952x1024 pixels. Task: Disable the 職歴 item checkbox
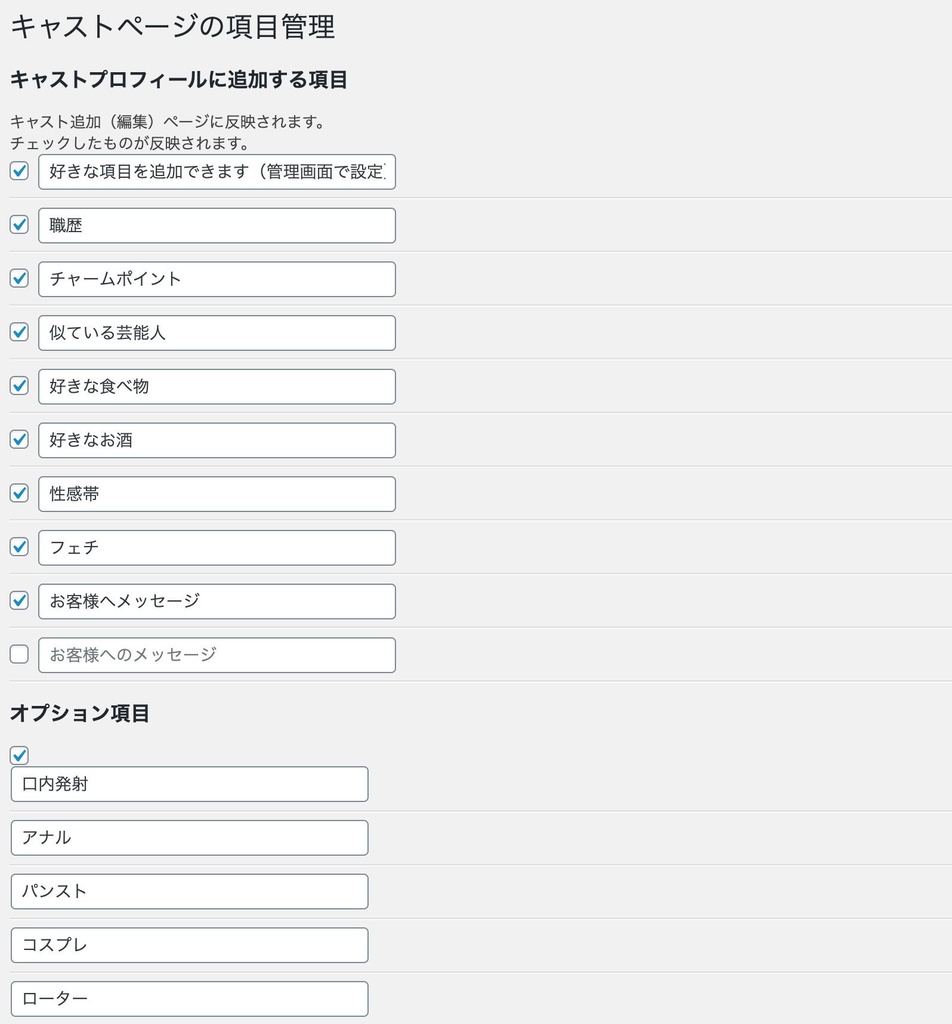tap(18, 224)
